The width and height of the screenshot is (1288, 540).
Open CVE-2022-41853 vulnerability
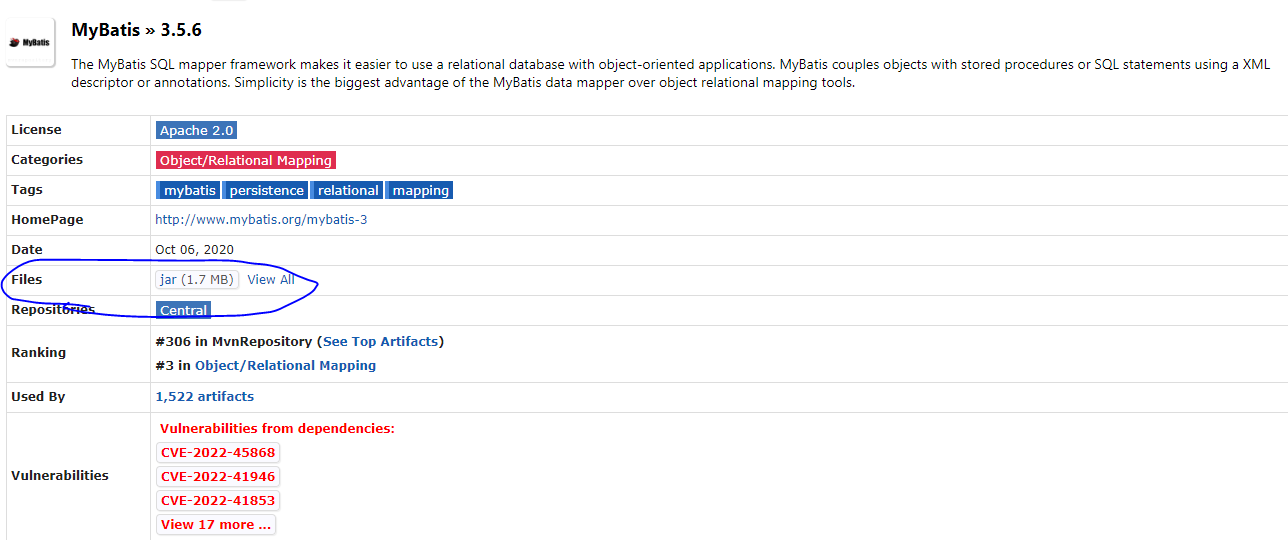coord(218,500)
